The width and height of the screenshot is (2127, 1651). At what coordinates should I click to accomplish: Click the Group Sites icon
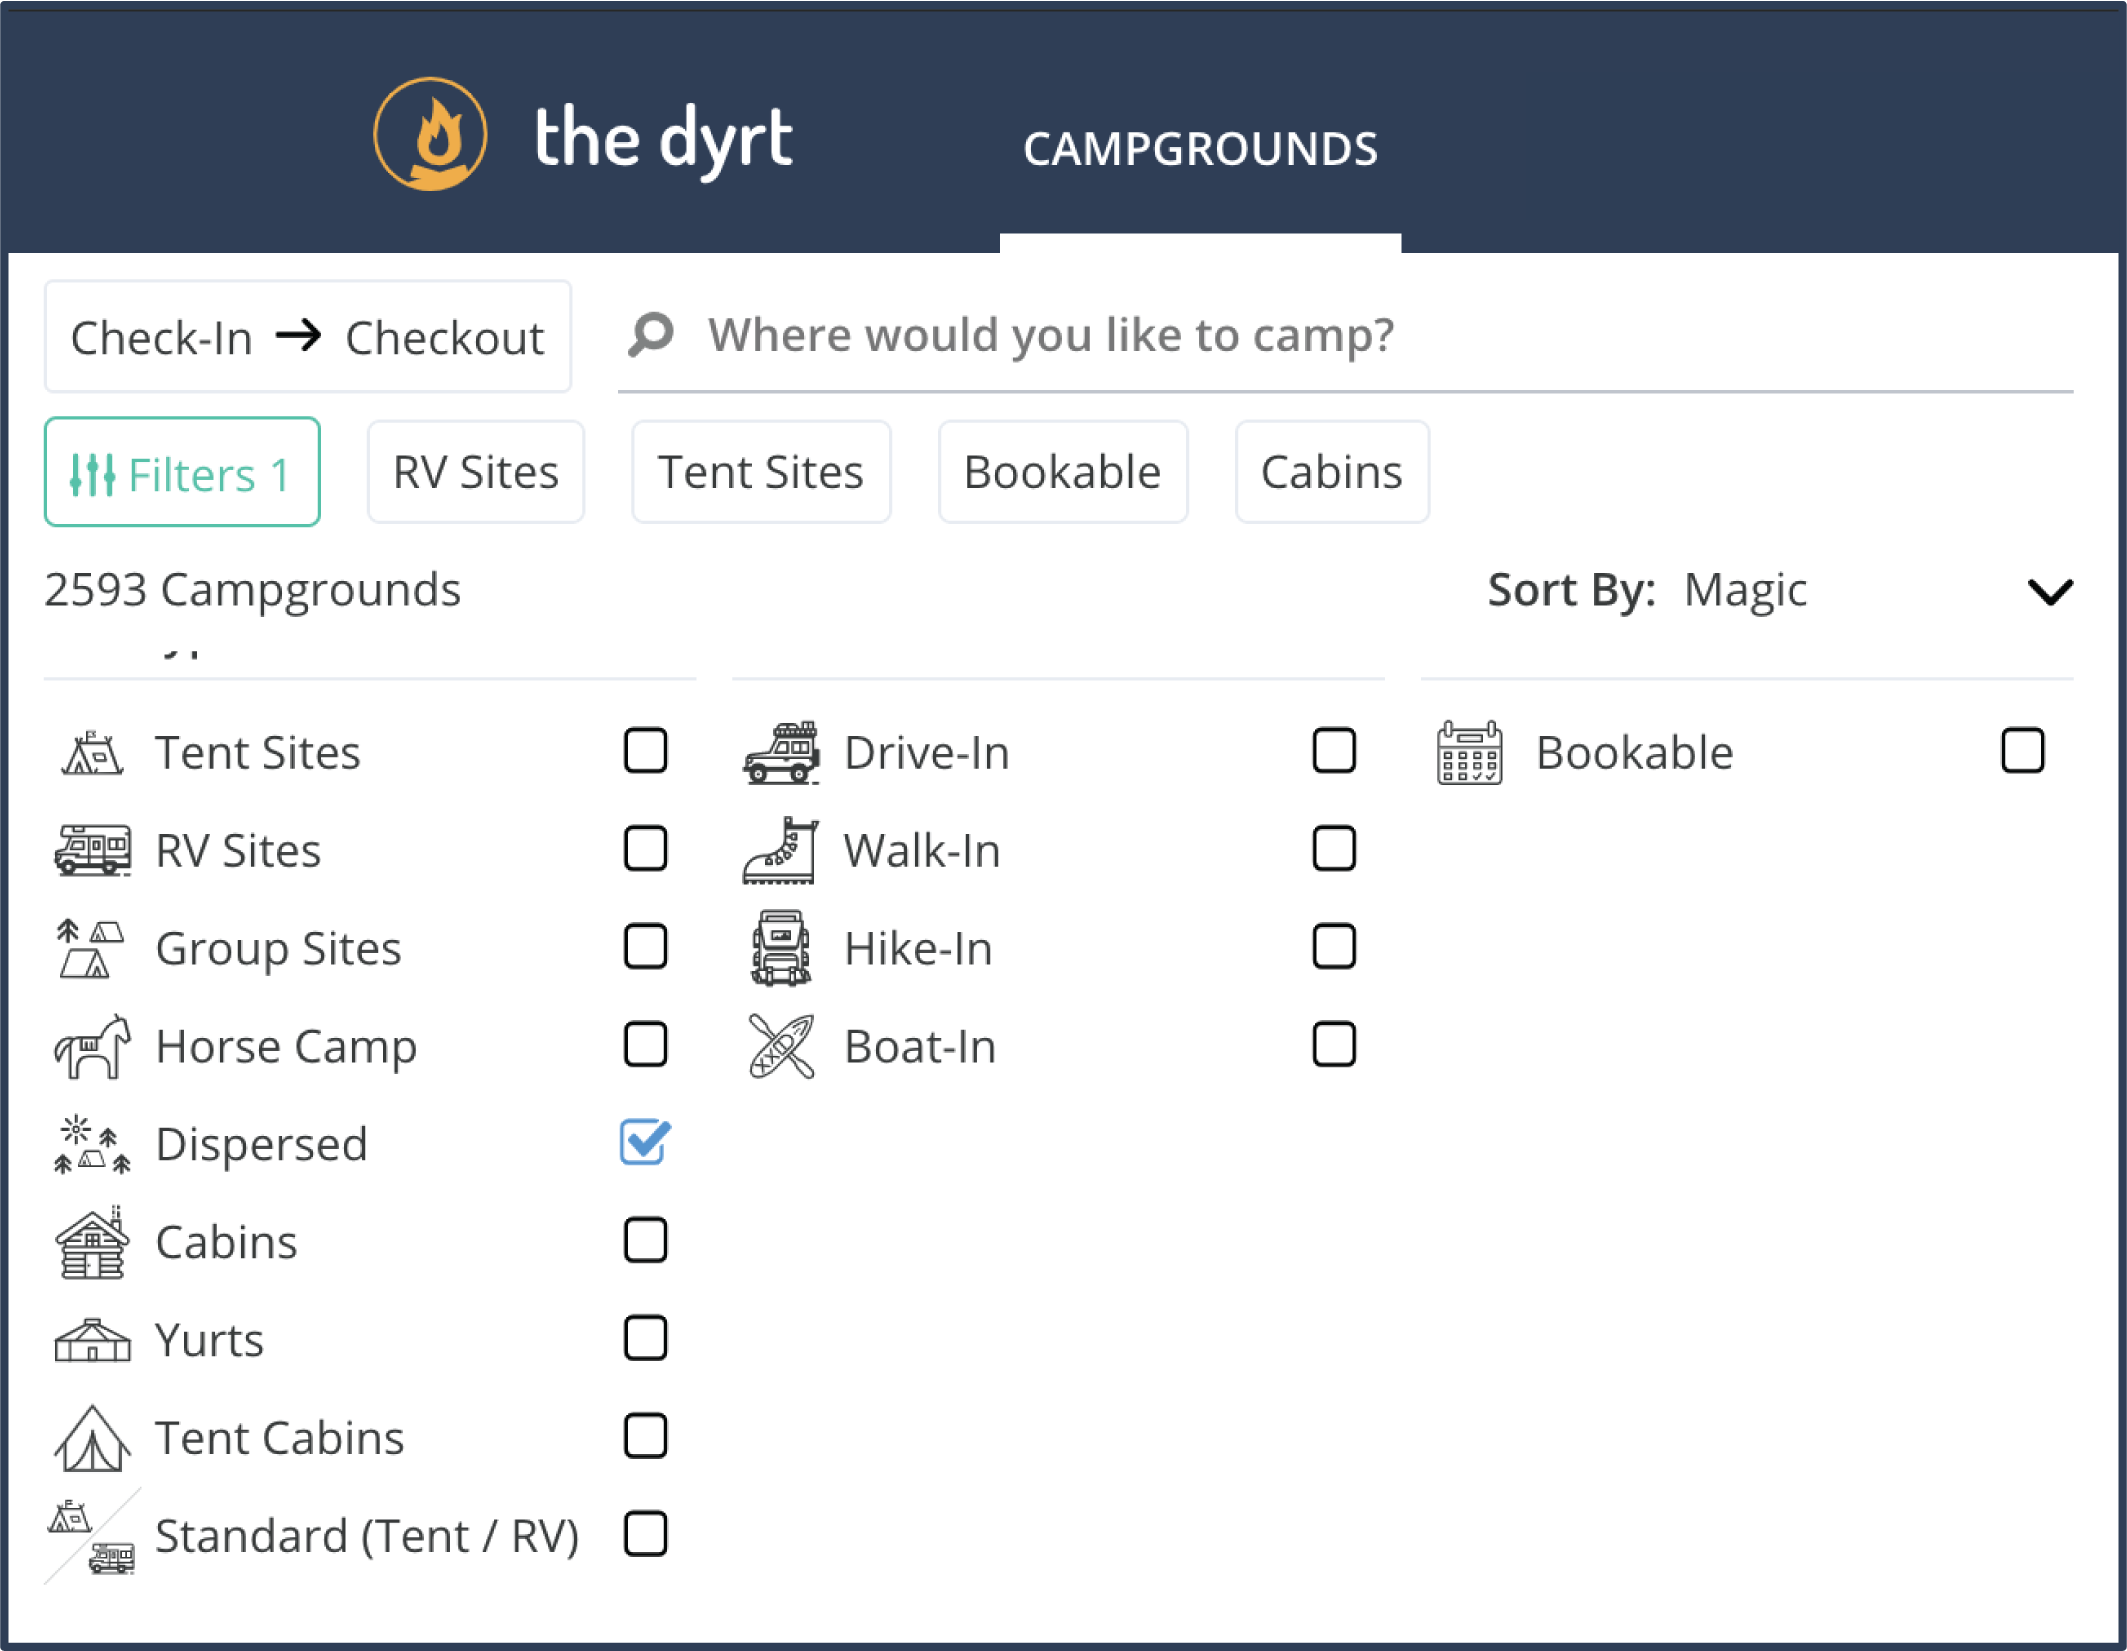[91, 948]
